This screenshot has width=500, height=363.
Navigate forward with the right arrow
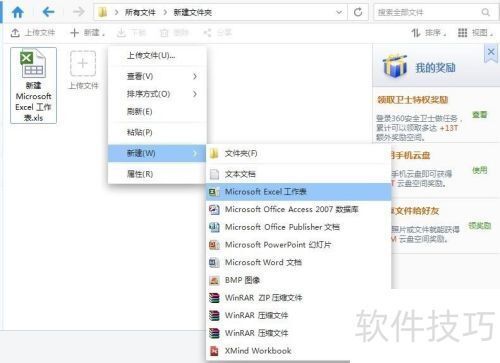click(79, 12)
